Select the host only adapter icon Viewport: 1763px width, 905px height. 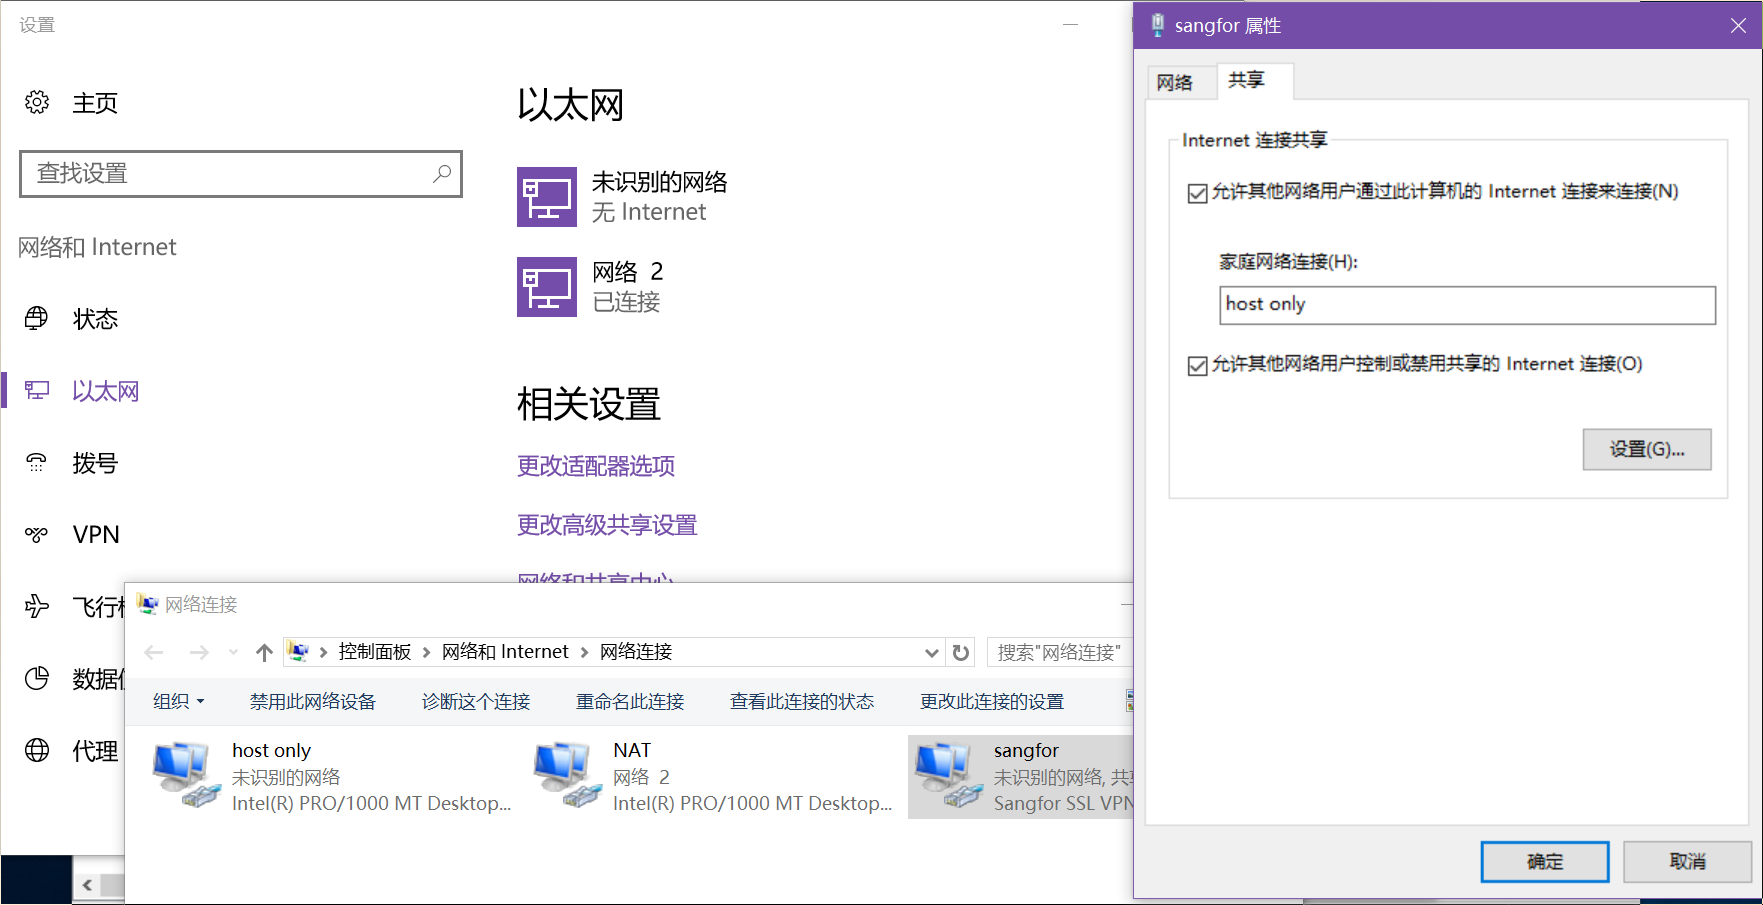(x=186, y=775)
